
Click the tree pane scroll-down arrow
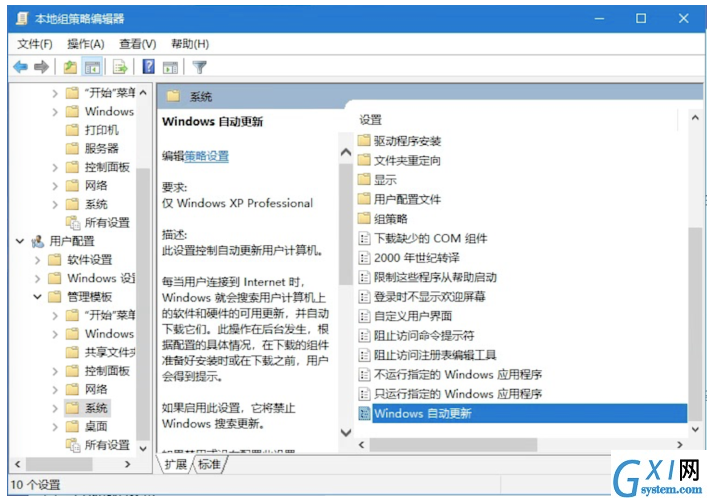(x=143, y=449)
